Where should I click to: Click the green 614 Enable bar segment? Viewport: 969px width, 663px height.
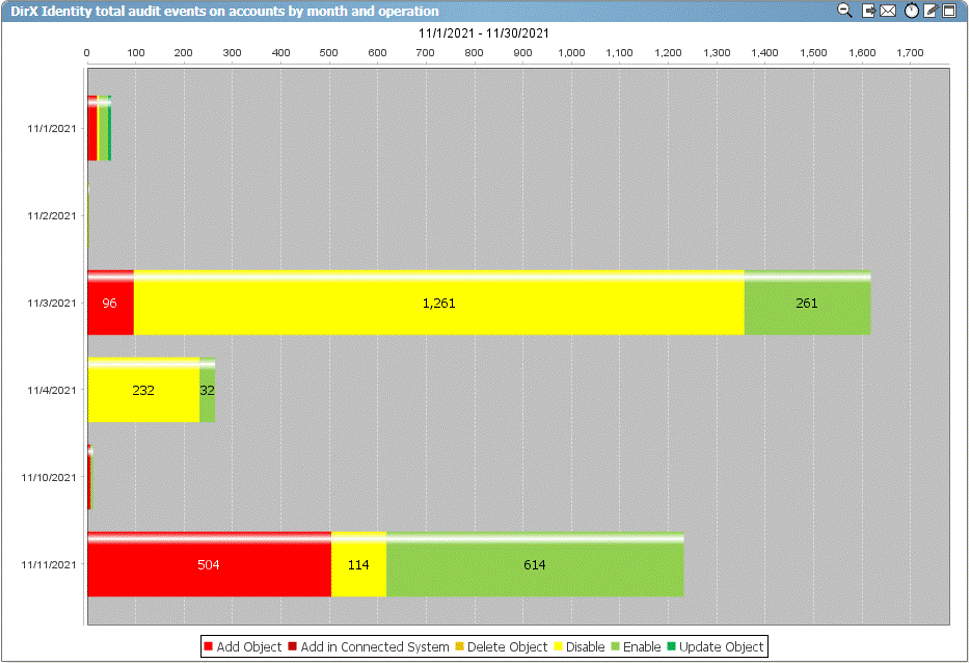(x=534, y=566)
